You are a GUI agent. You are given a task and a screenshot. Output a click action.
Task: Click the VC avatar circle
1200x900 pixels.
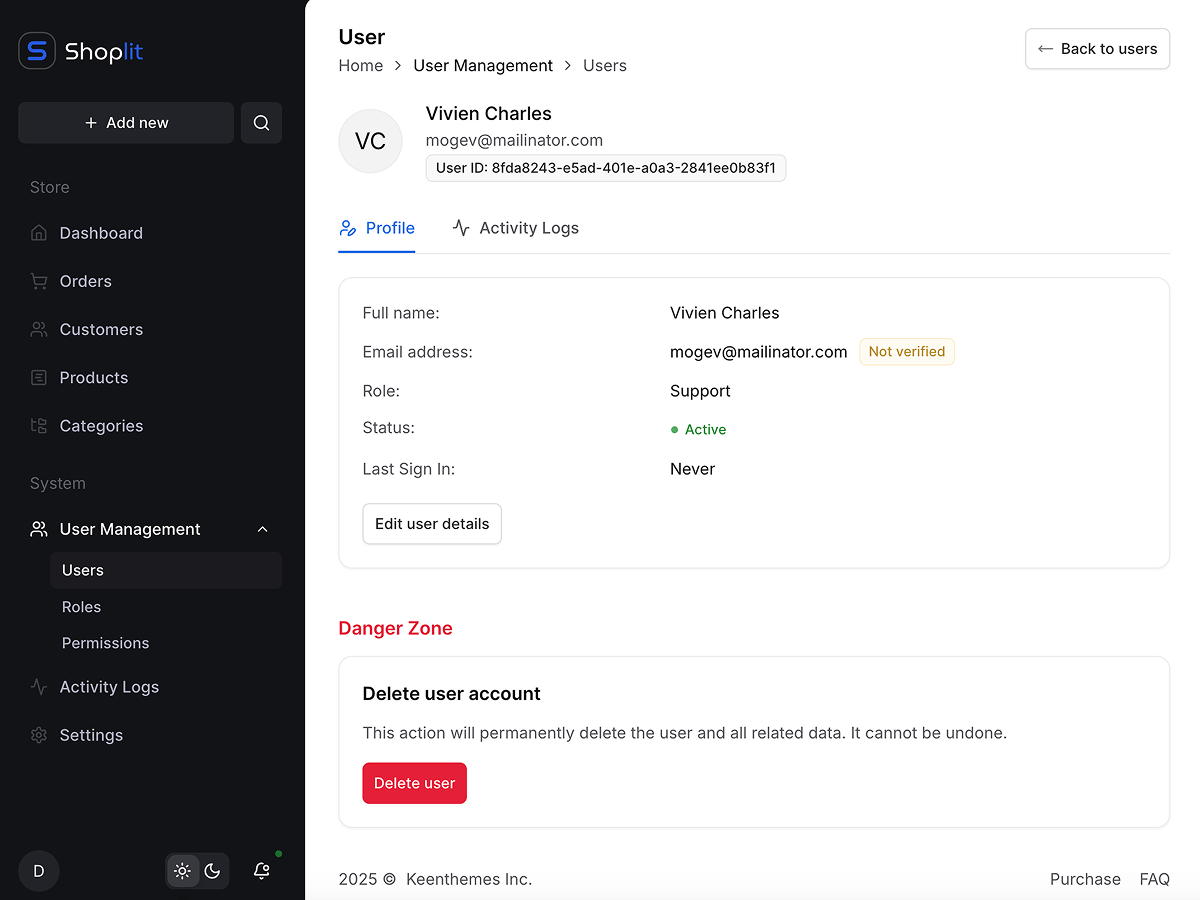click(370, 141)
